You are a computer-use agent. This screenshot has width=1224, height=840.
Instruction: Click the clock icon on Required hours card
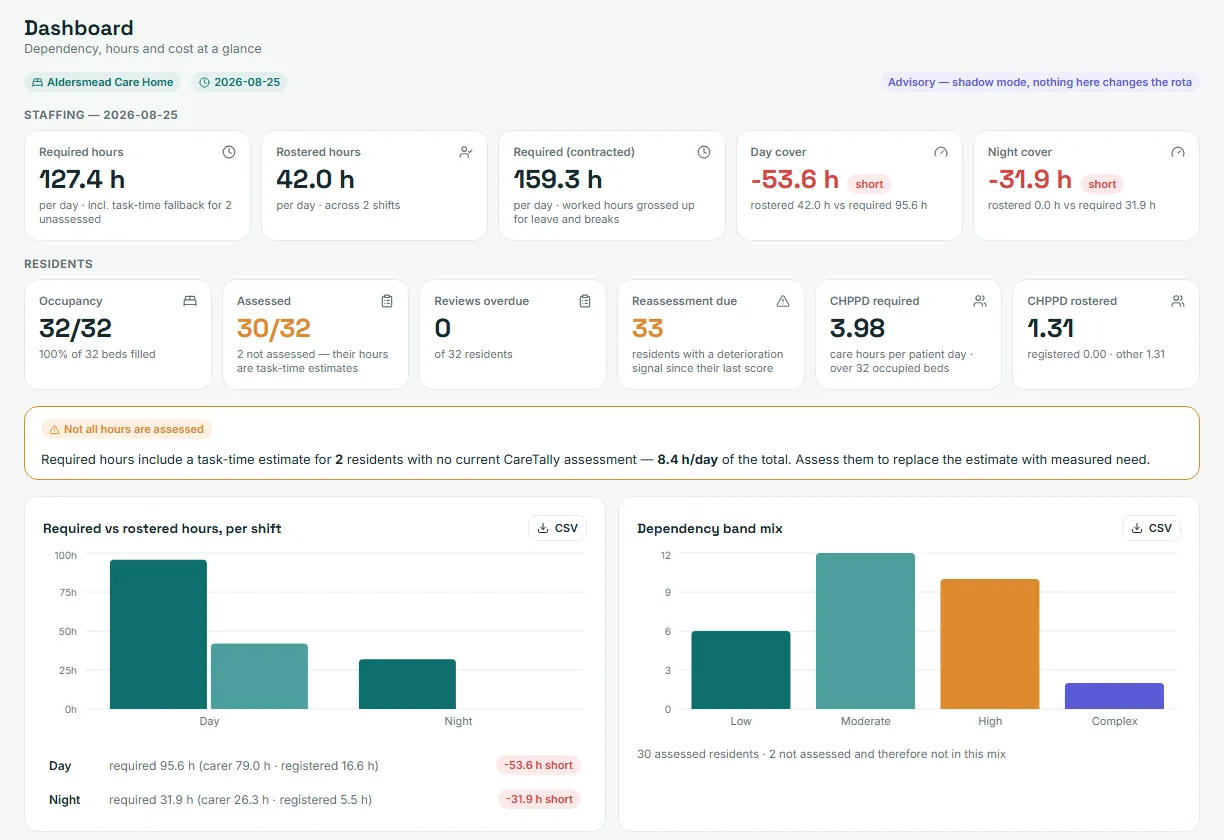point(229,152)
